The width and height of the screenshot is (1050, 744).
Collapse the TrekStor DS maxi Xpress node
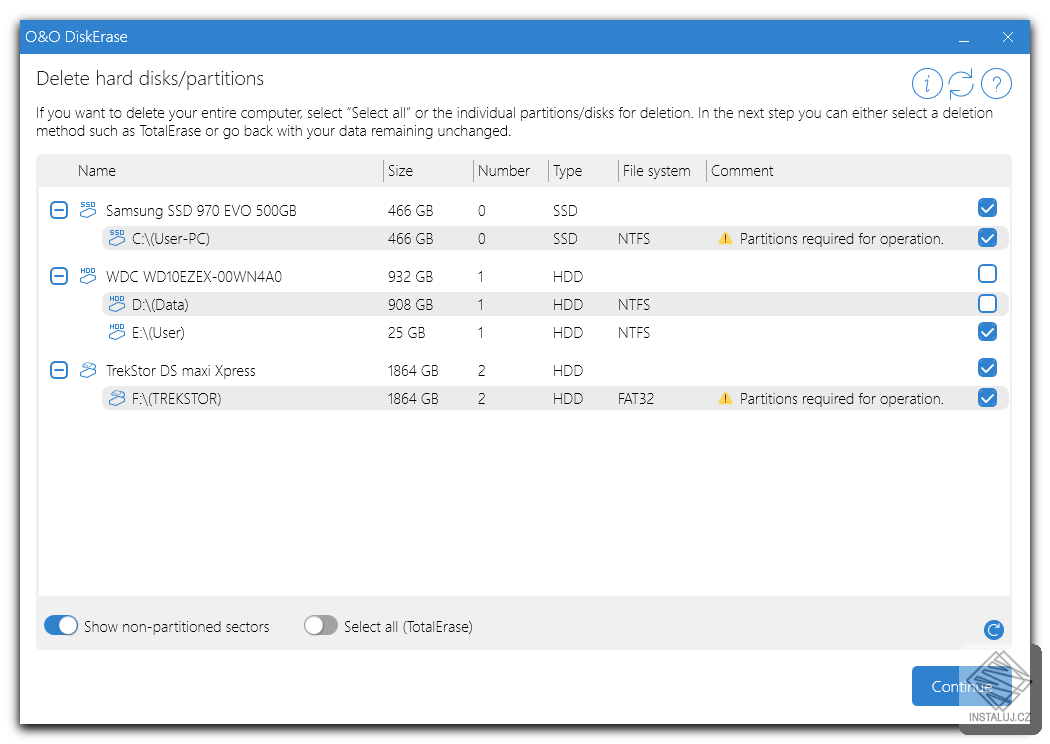pos(59,370)
